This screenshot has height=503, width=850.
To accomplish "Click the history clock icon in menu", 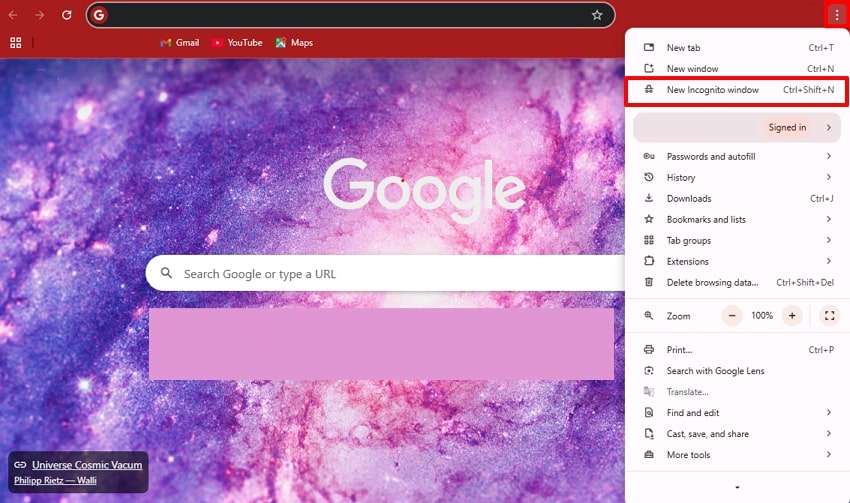I will [x=648, y=177].
